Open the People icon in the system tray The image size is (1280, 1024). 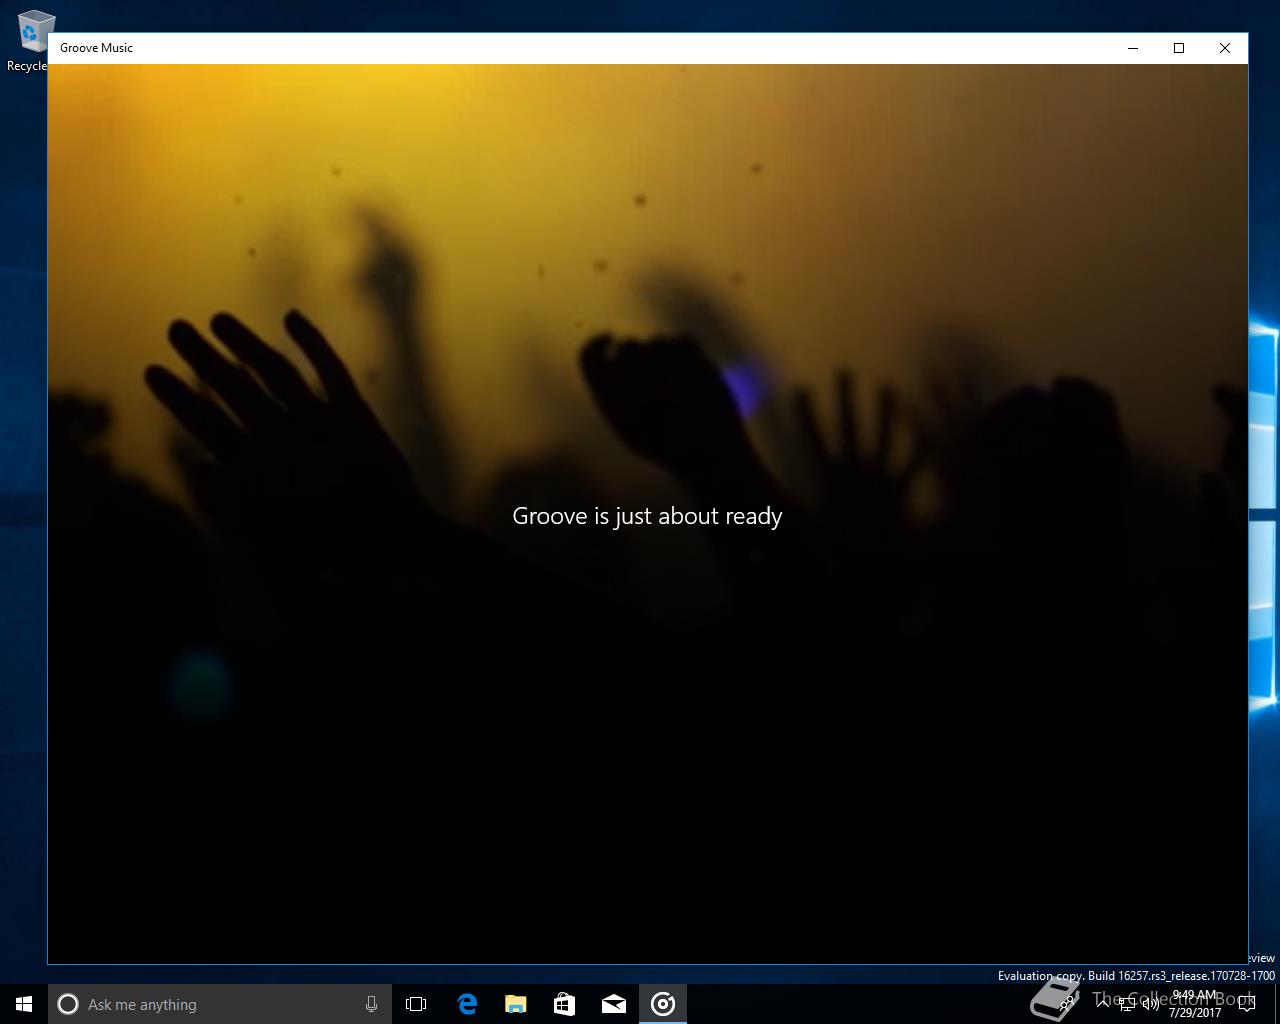[x=1067, y=1004]
